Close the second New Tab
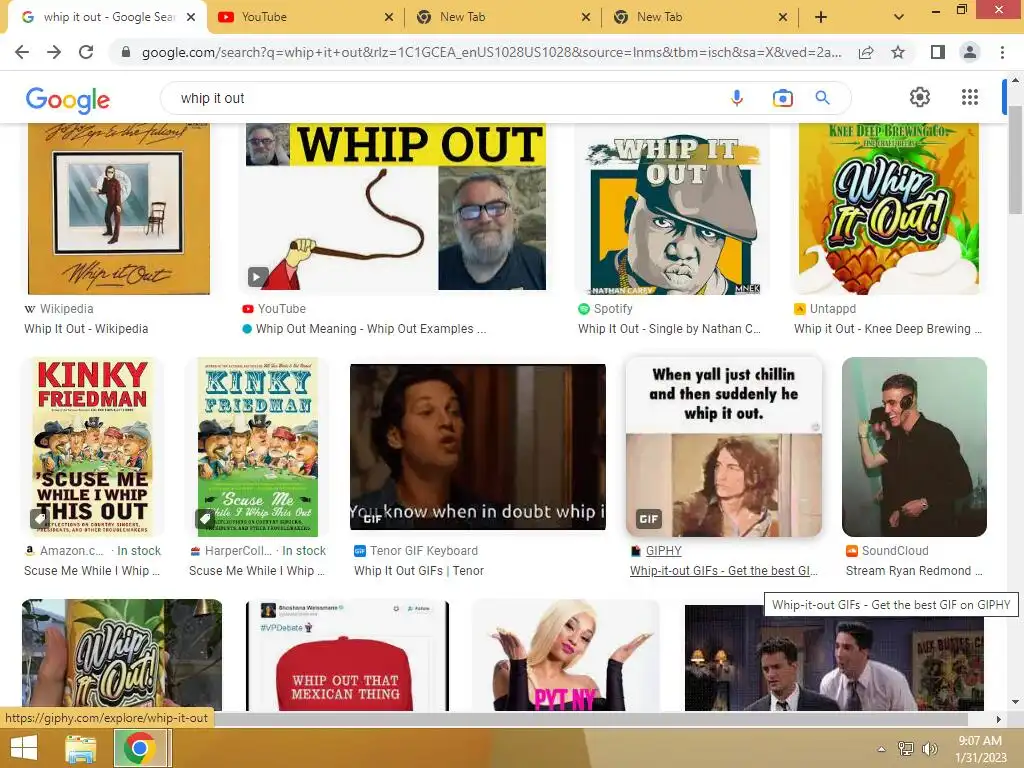This screenshot has height=768, width=1024. [783, 18]
